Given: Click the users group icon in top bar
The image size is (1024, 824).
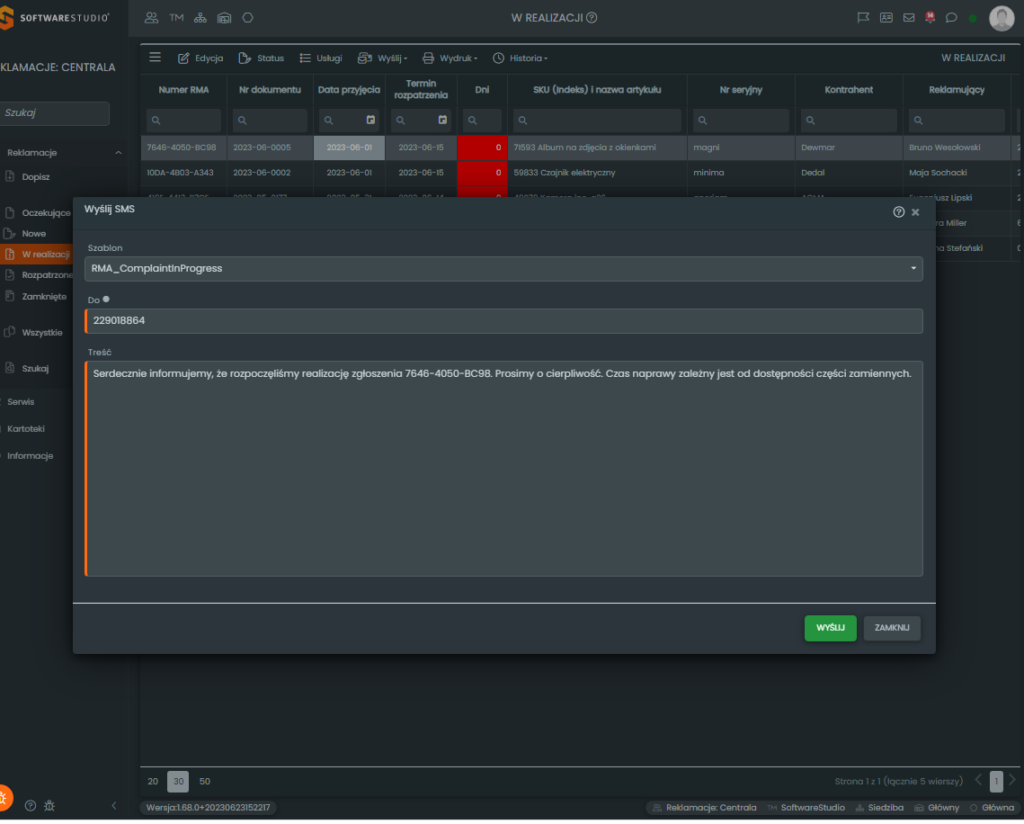Looking at the screenshot, I should [152, 18].
